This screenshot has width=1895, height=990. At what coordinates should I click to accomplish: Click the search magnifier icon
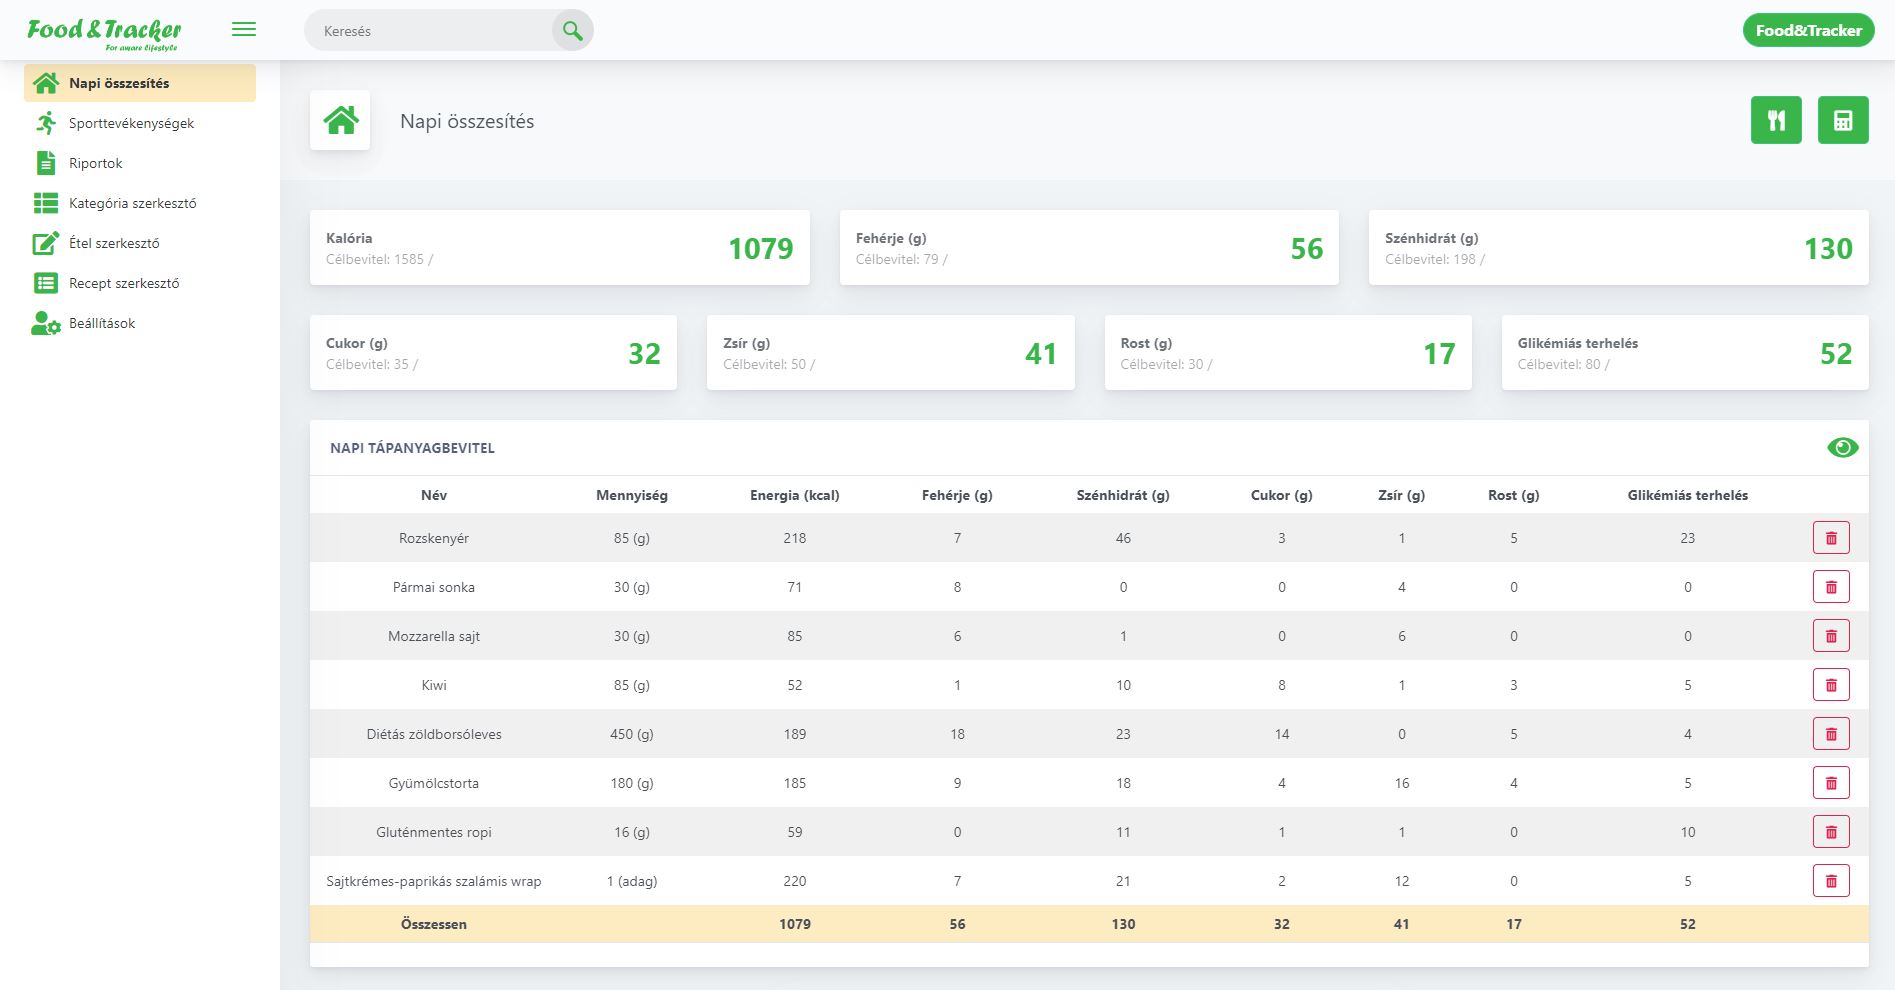tap(573, 31)
